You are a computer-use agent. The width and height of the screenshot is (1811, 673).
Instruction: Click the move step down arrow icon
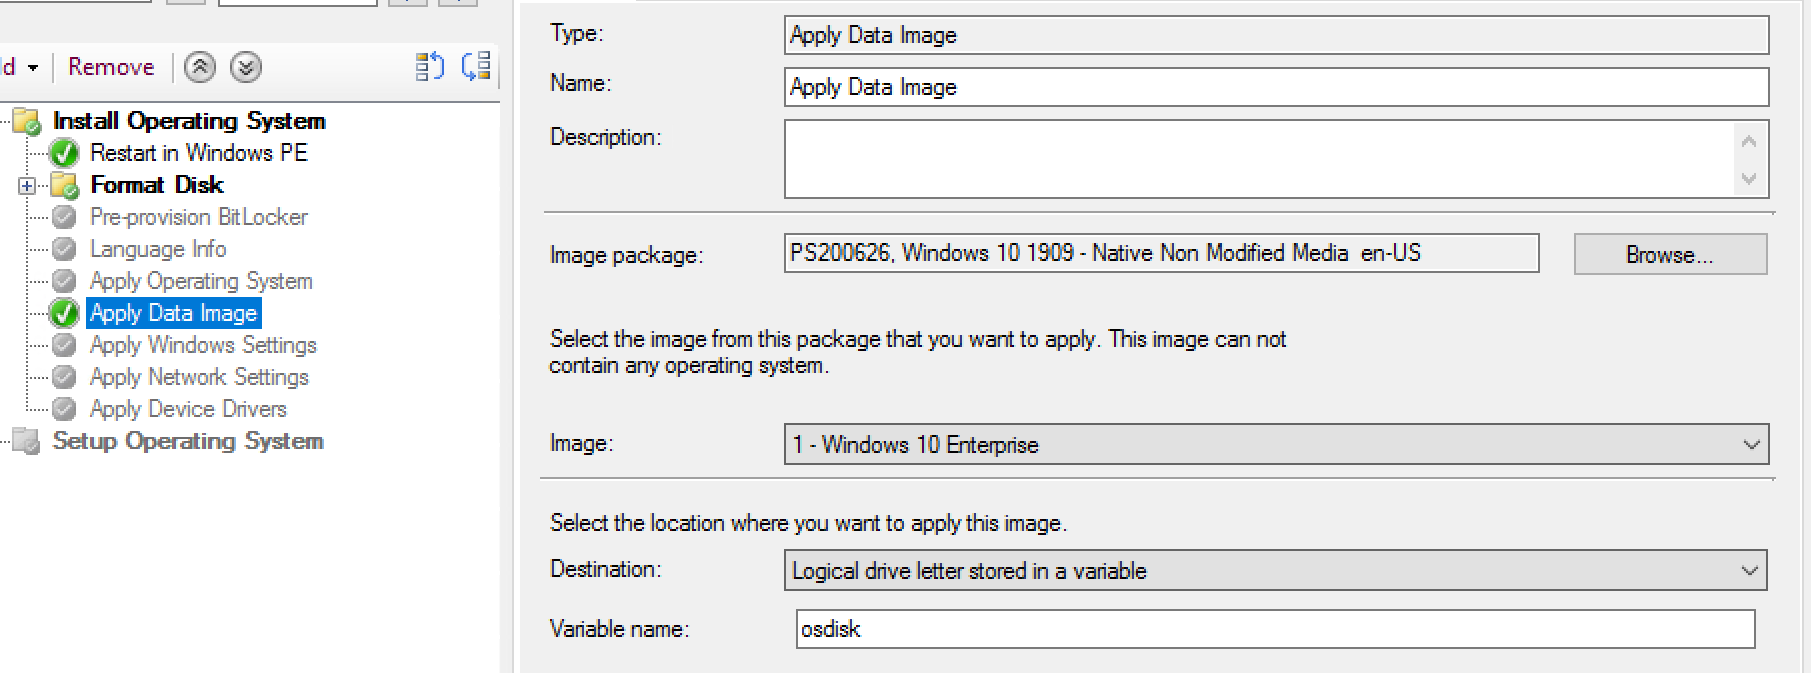tap(246, 67)
